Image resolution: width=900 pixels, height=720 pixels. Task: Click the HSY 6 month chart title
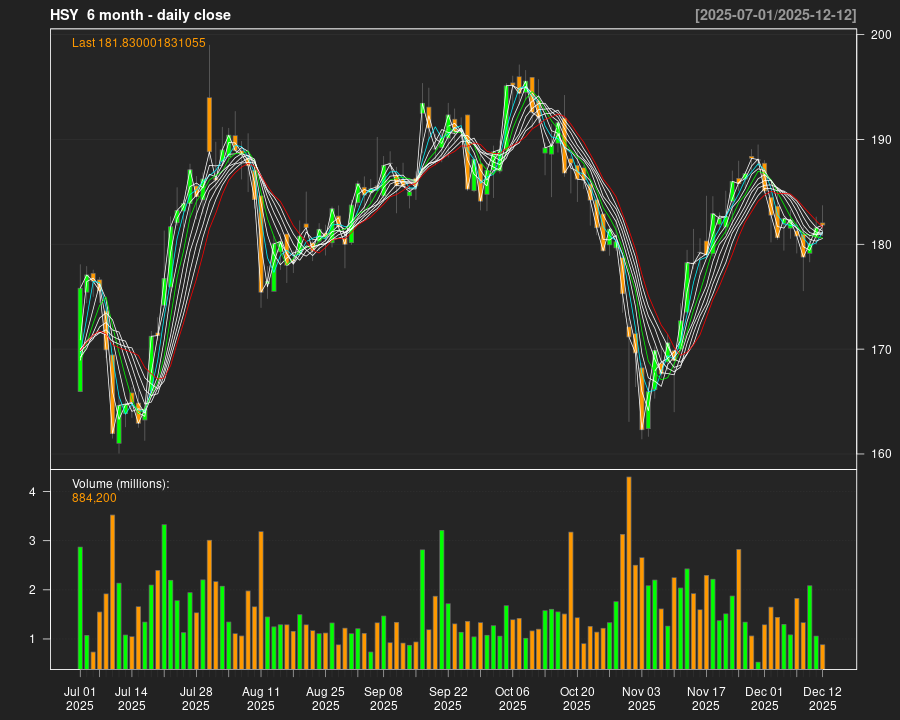[x=140, y=15]
